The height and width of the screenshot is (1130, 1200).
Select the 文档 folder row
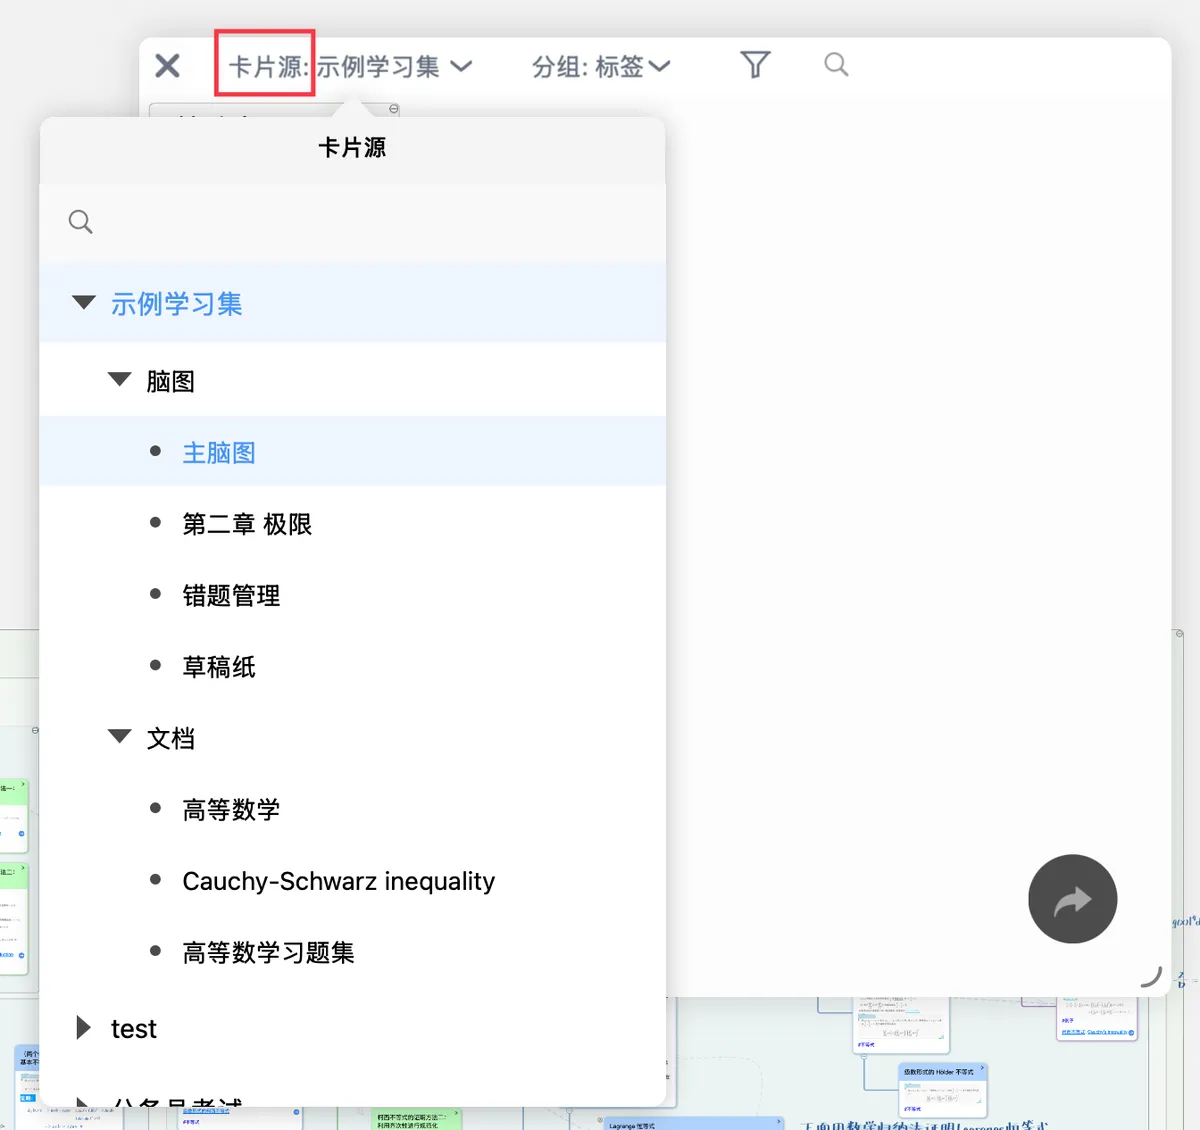tap(353, 738)
